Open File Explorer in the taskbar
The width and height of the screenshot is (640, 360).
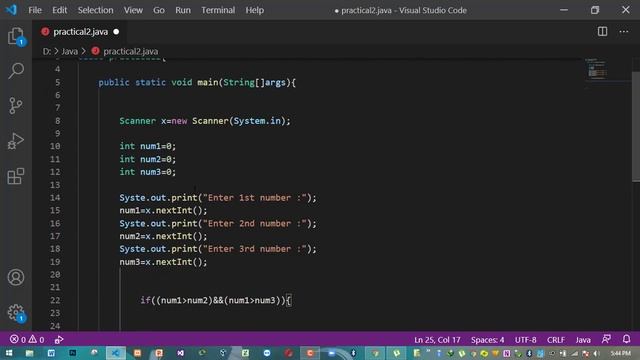(x=29, y=353)
